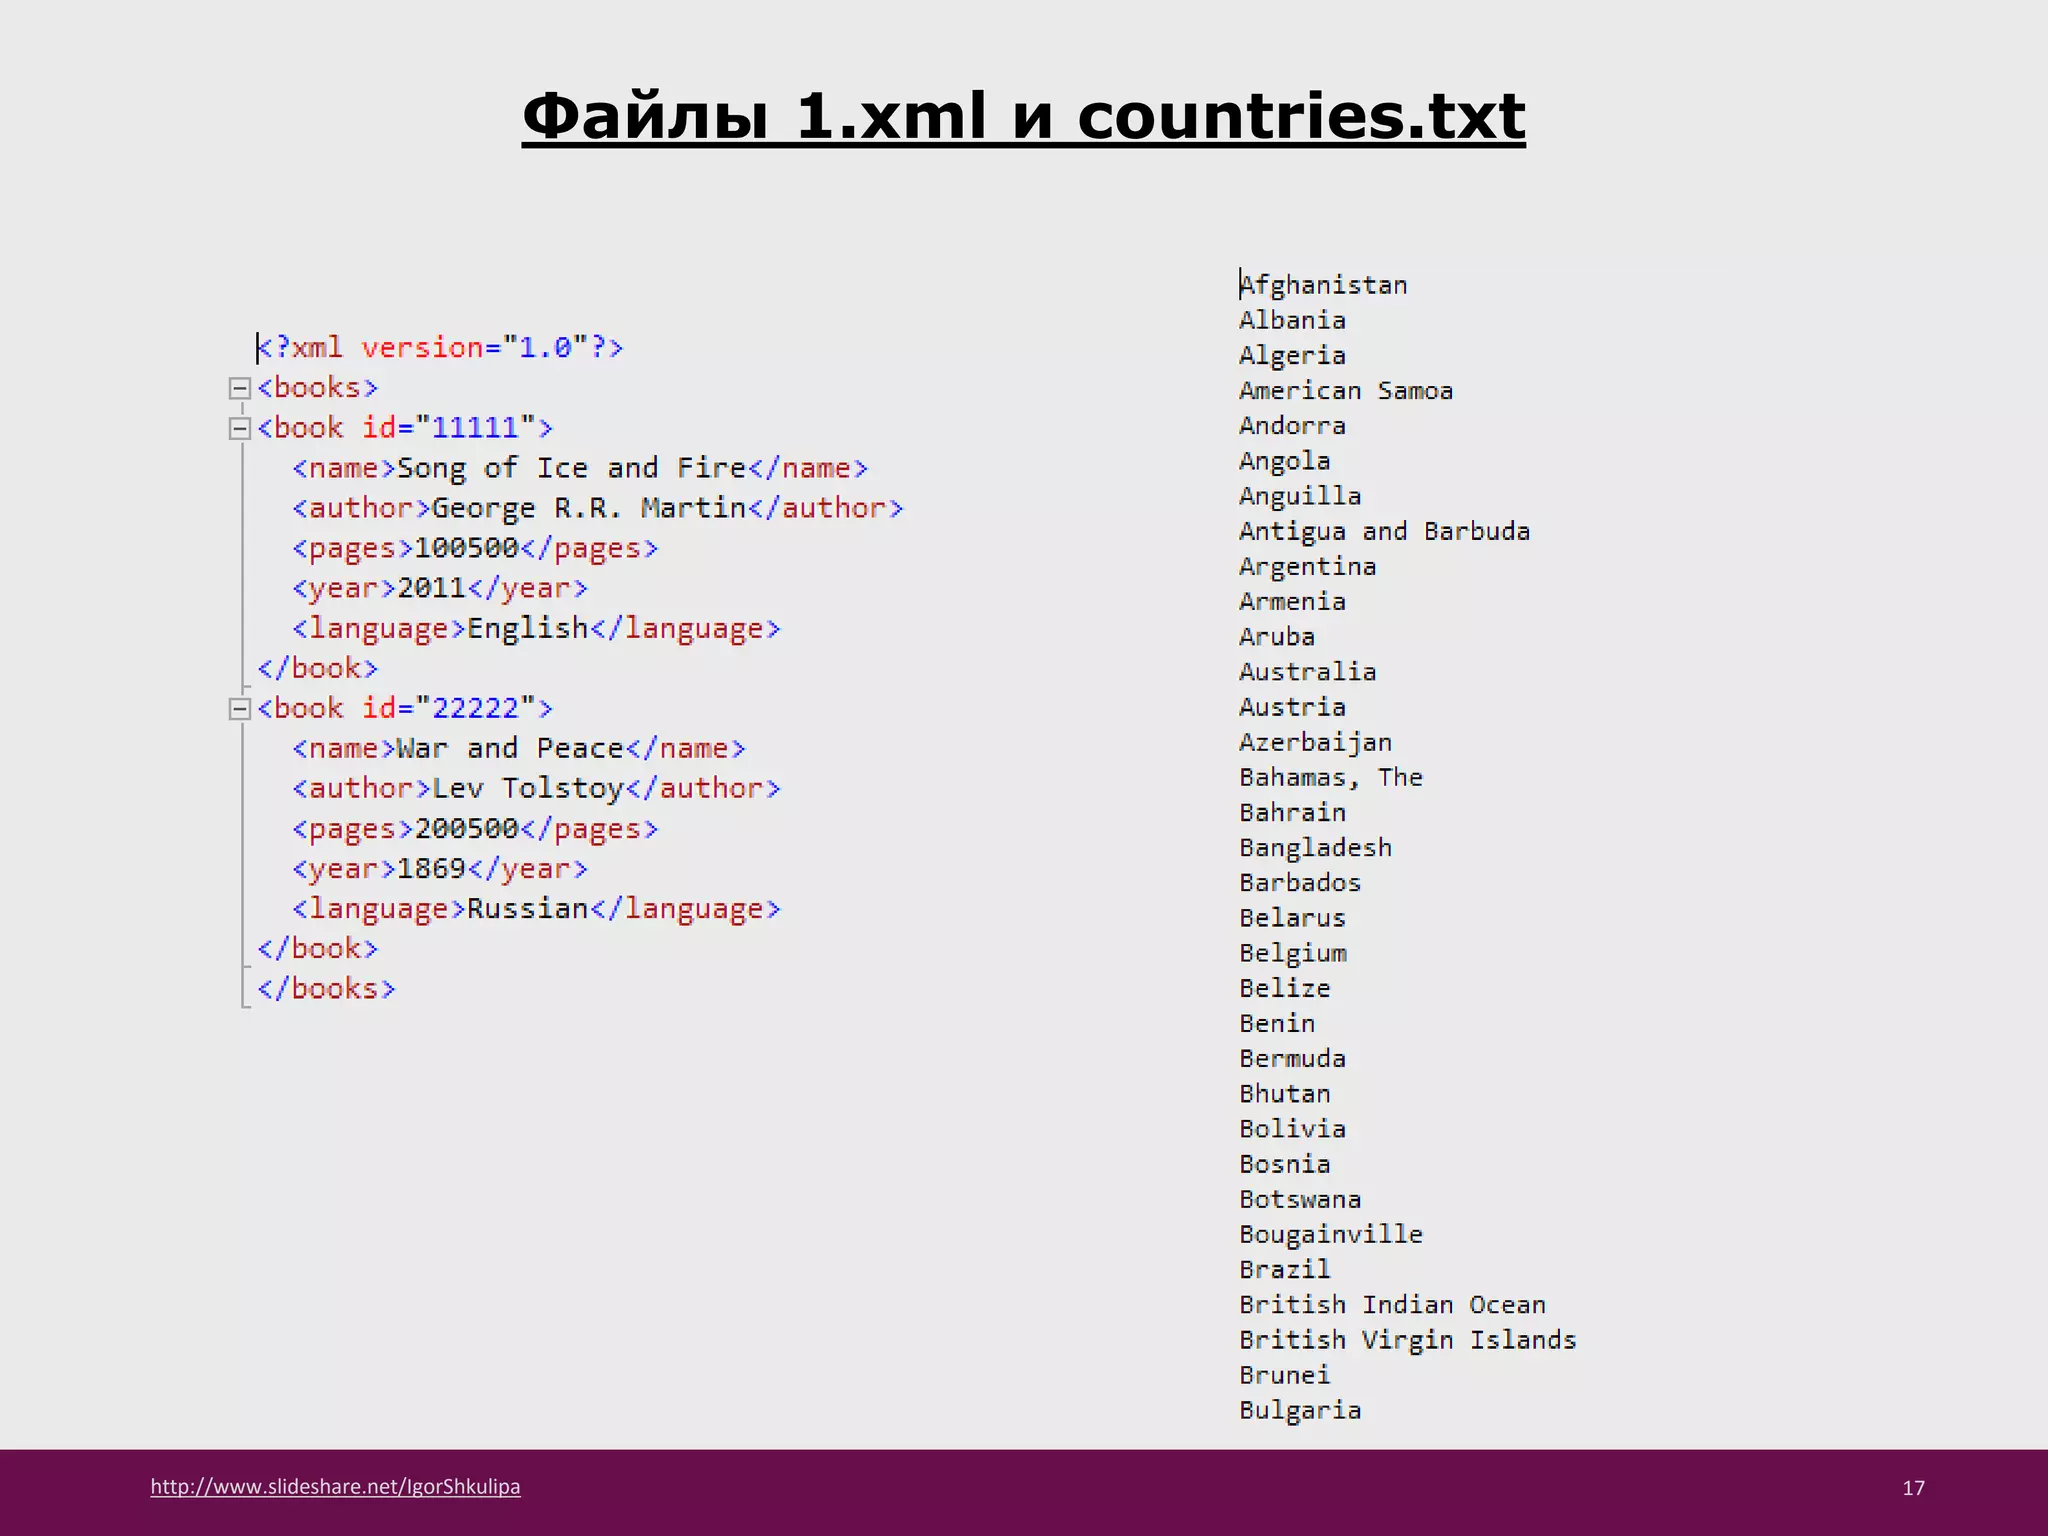Click the year line with 1869

click(440, 868)
